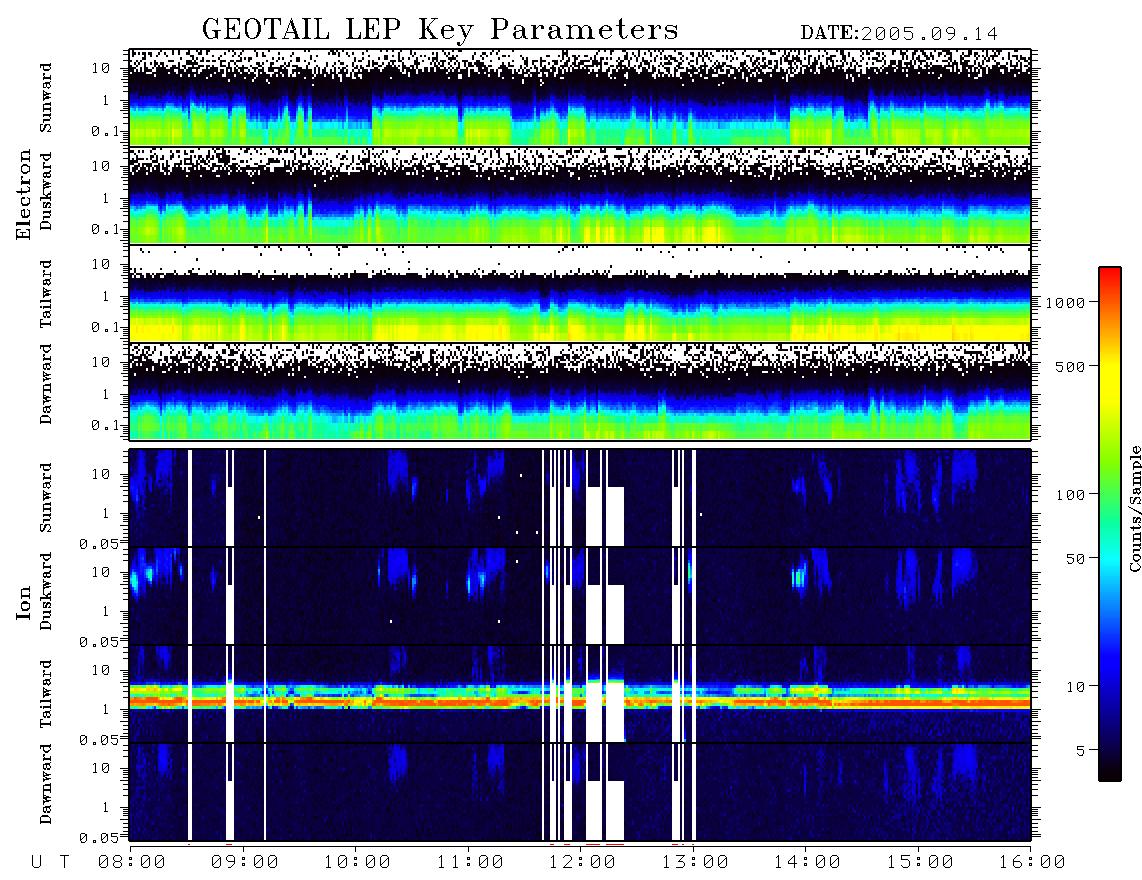This screenshot has width=1142, height=880.
Task: Click the Electron Sunward panel label
Action: pyautogui.click(x=46, y=98)
